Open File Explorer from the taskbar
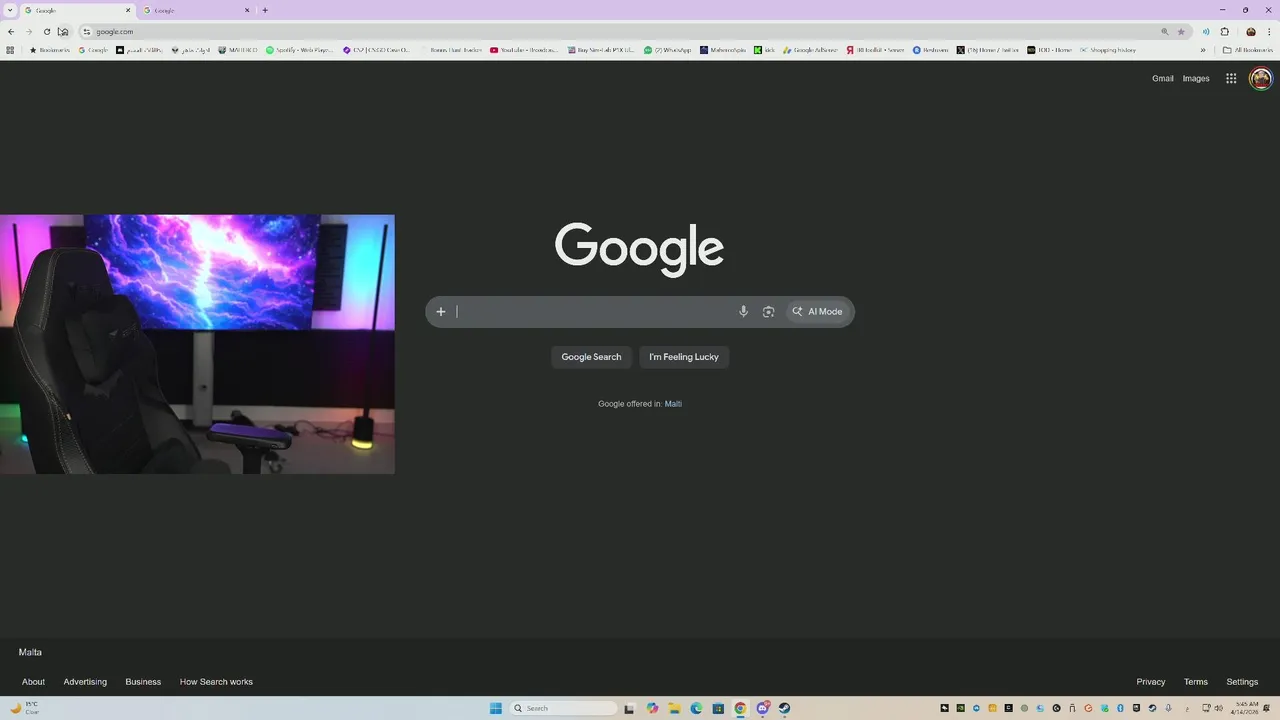1280x720 pixels. tap(675, 708)
